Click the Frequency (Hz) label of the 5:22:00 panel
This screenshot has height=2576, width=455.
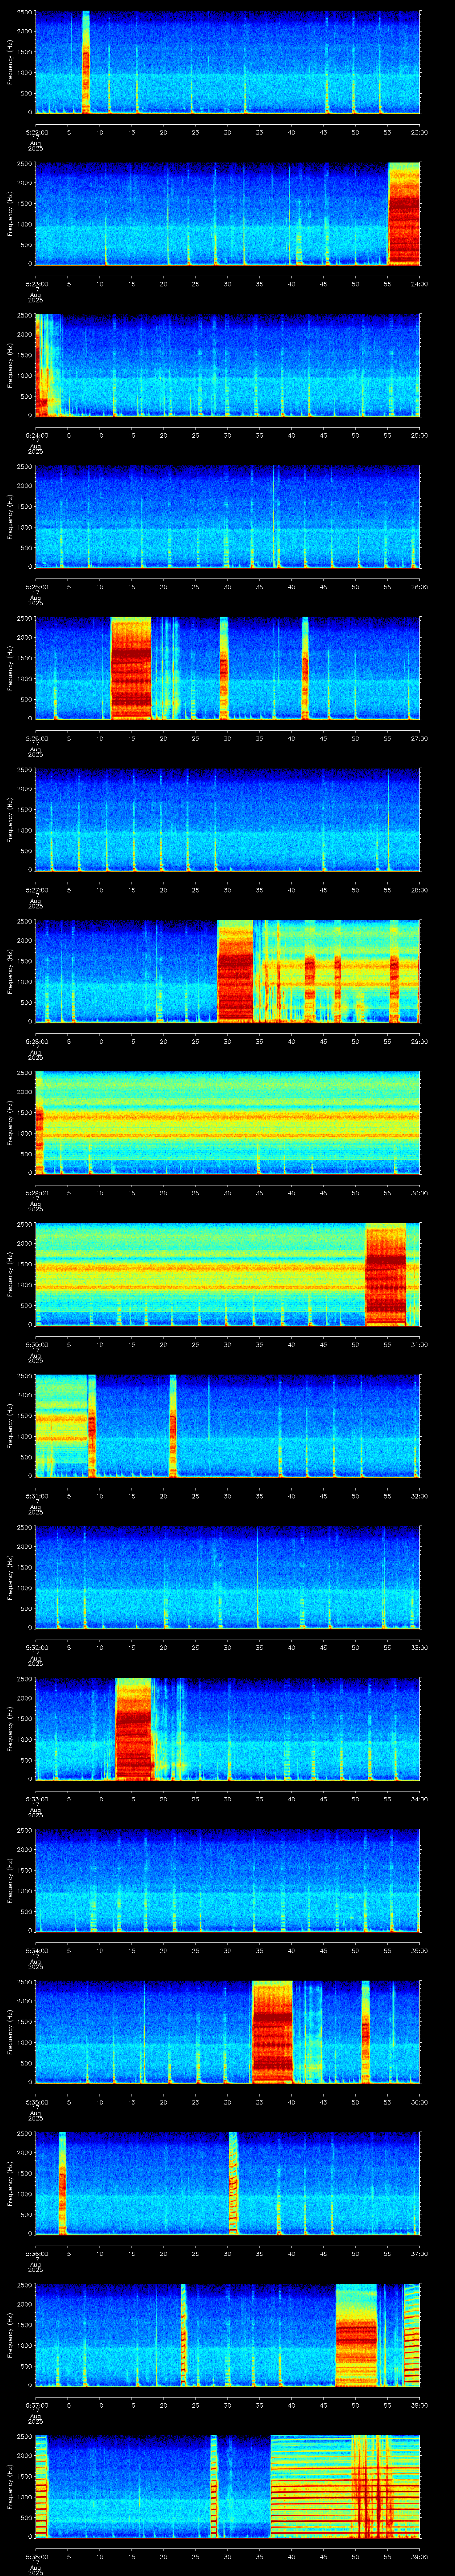[x=10, y=62]
